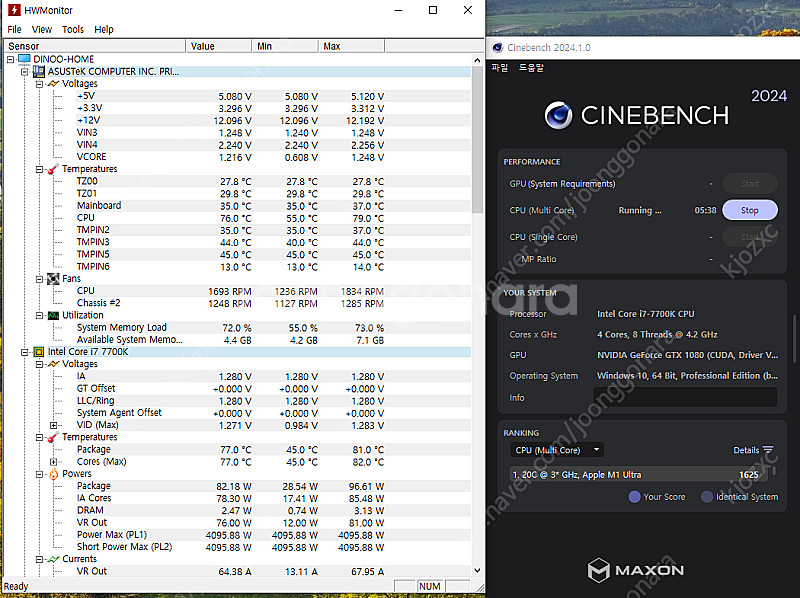Click the HWMonitor vertical scrollbar thumb
Image resolution: width=800 pixels, height=598 pixels.
pyautogui.click(x=477, y=139)
